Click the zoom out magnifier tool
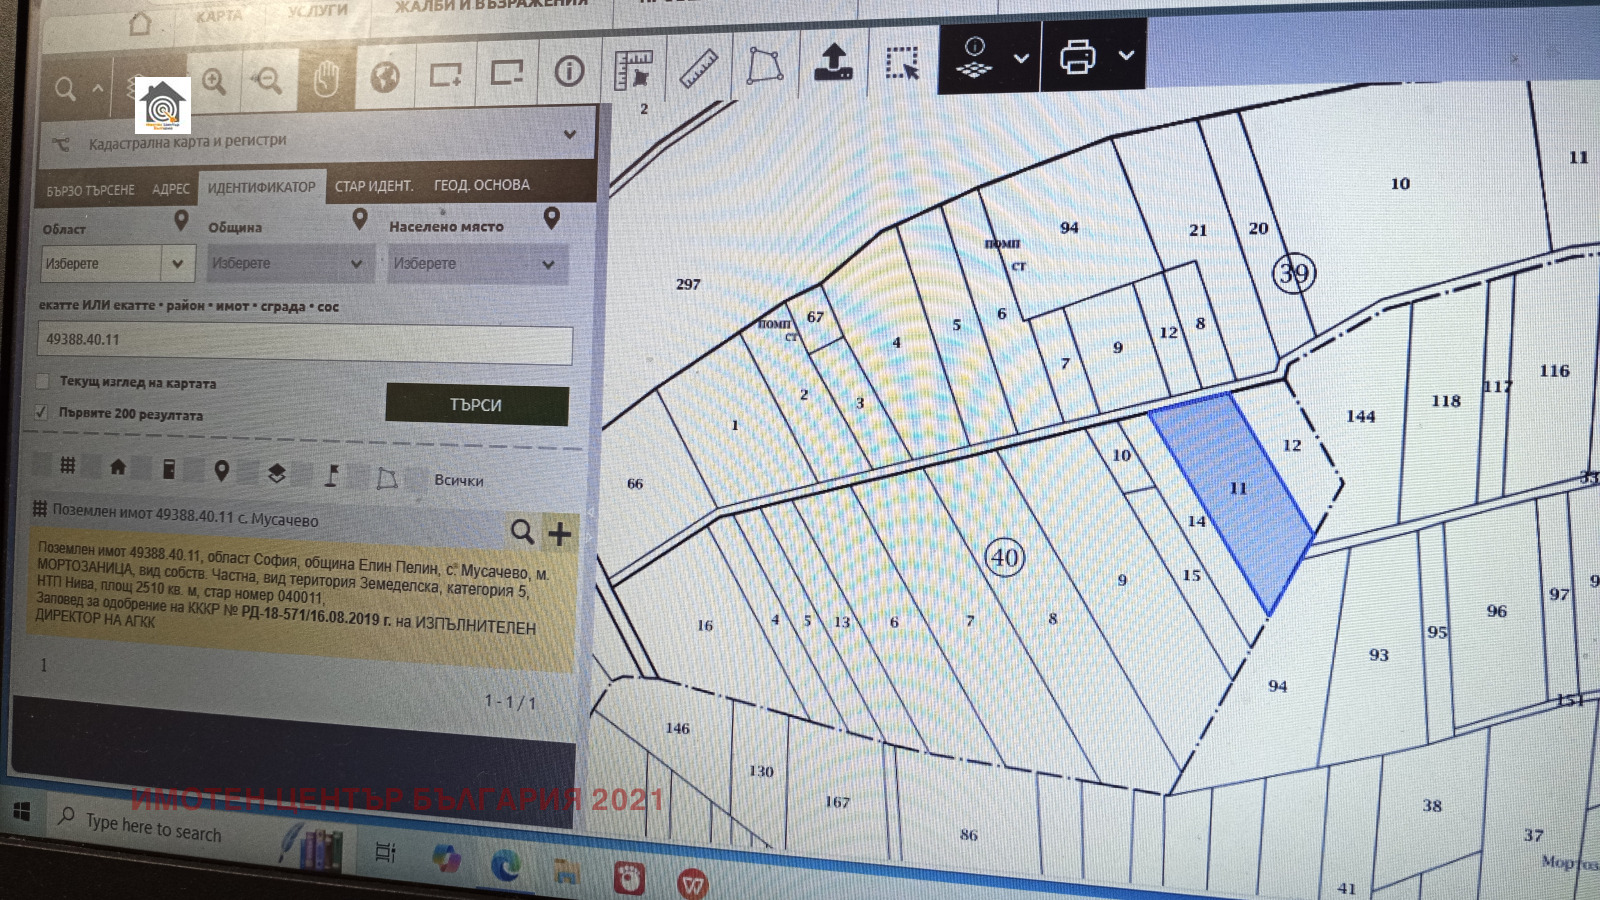The image size is (1600, 900). (267, 80)
